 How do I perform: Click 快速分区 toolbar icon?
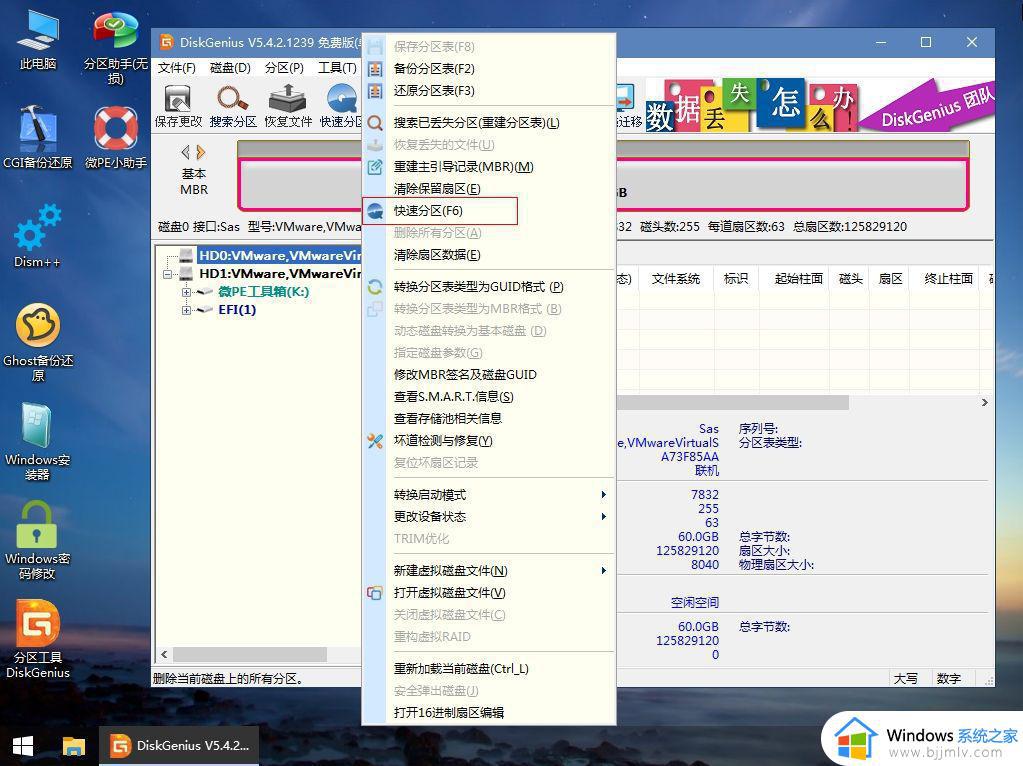click(x=340, y=106)
